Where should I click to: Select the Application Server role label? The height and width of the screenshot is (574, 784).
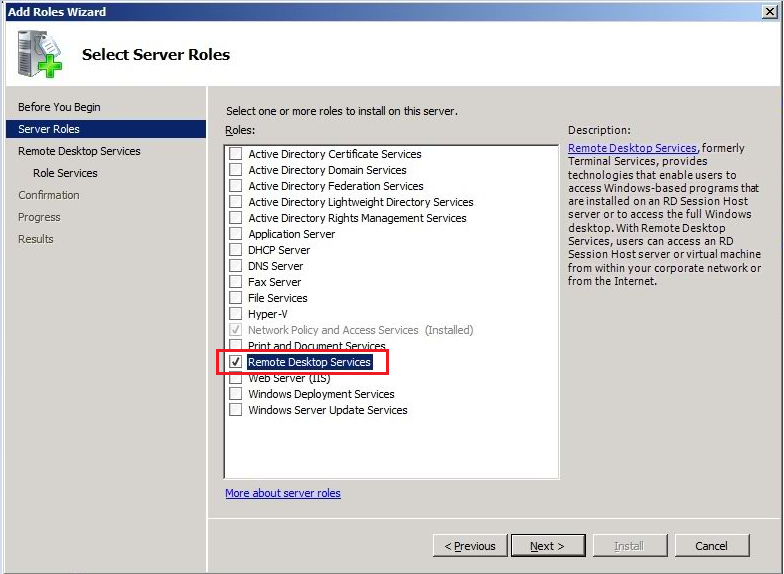pos(292,234)
